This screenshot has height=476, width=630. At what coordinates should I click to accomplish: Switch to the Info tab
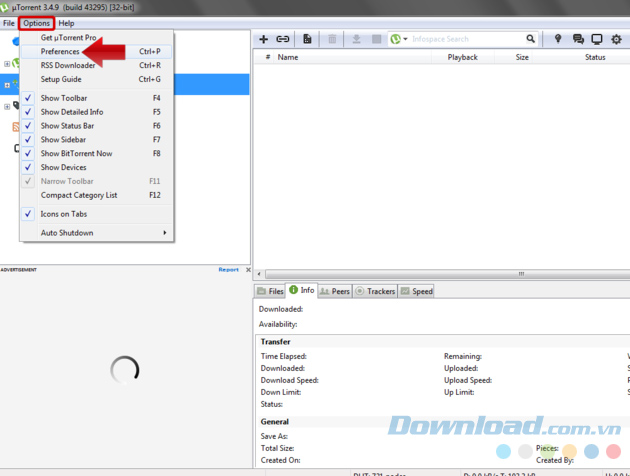coord(302,290)
